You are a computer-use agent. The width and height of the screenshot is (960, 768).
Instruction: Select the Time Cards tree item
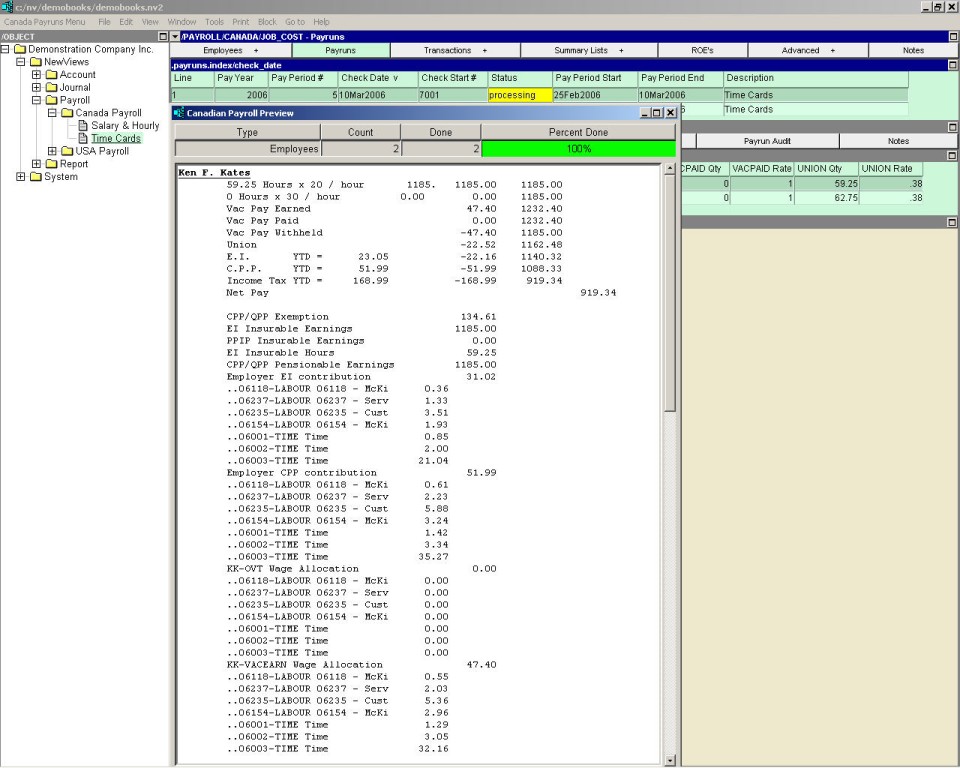click(x=116, y=139)
